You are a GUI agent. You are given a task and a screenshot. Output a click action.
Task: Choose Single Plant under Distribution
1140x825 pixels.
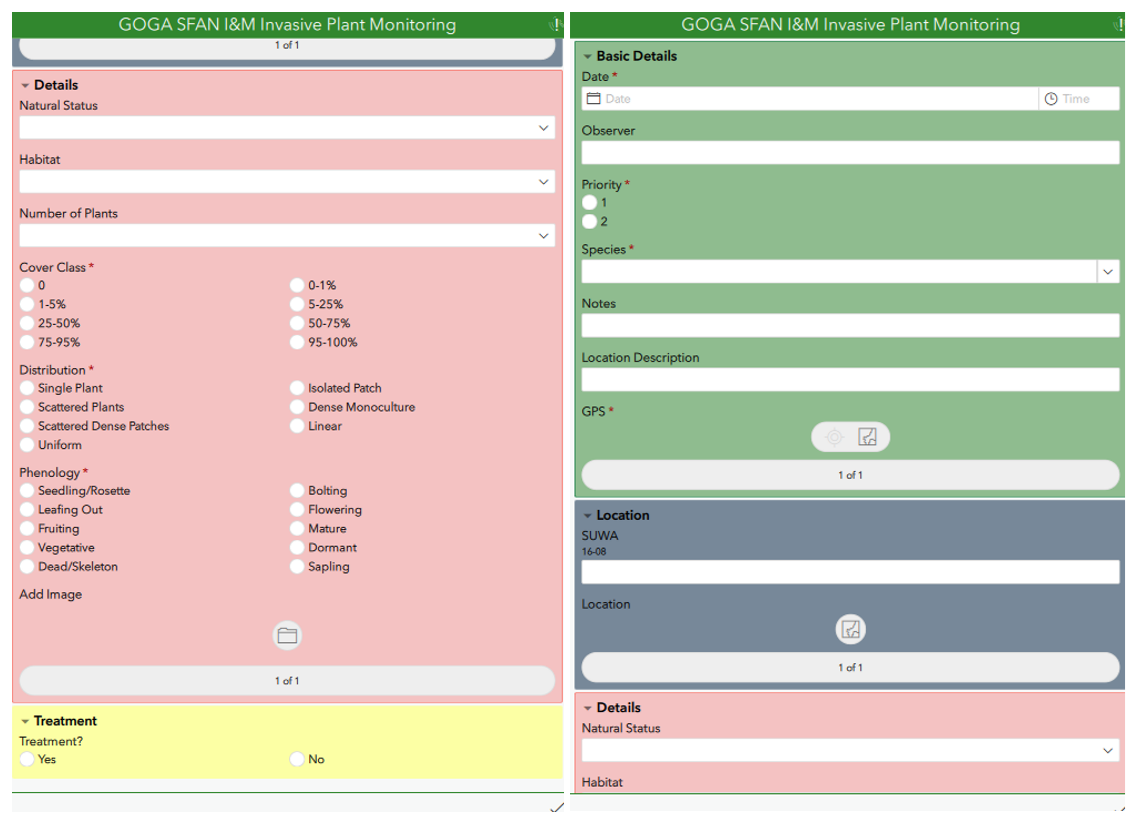25,388
